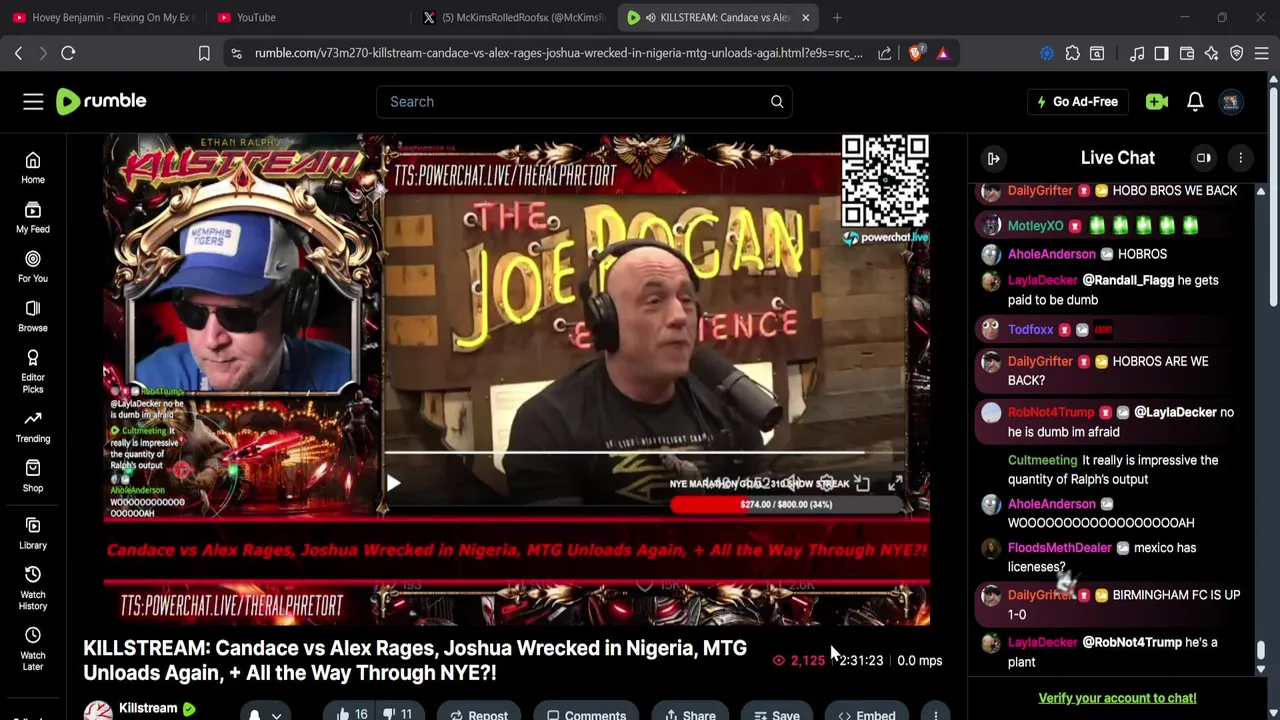Switch to Hovey Benjamin tab

[103, 17]
